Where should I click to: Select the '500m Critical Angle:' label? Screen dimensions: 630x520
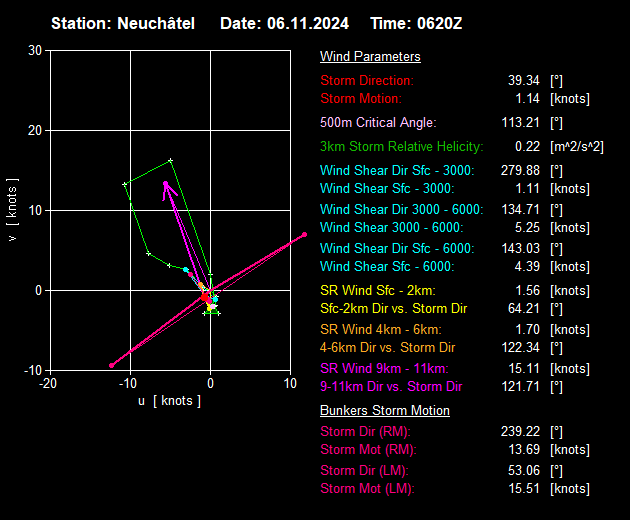378,122
